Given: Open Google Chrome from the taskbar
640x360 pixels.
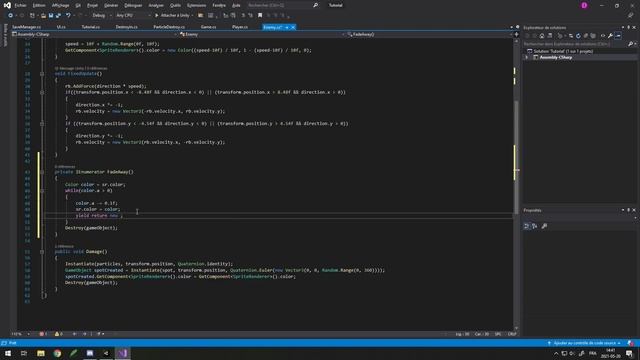Looking at the screenshot, I should tap(57, 353).
